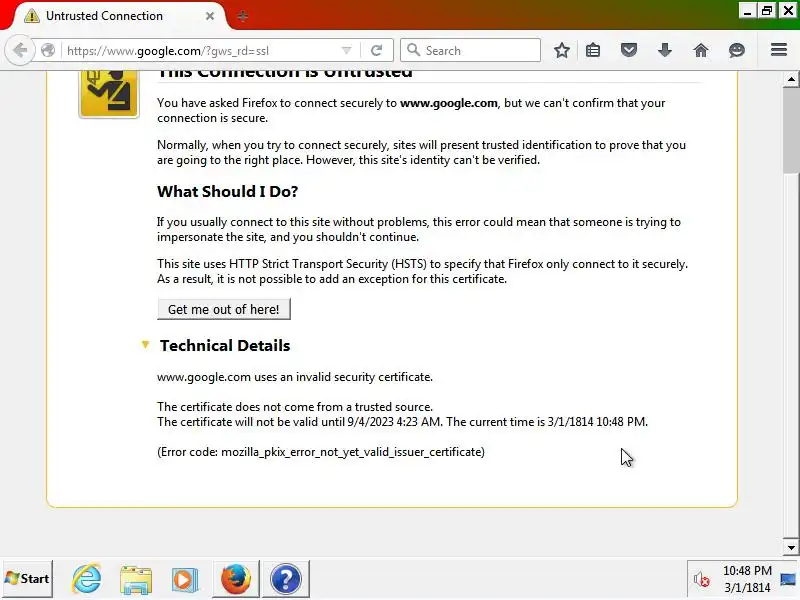
Task: Click the vertical scrollbar thumb
Action: pyautogui.click(x=791, y=130)
